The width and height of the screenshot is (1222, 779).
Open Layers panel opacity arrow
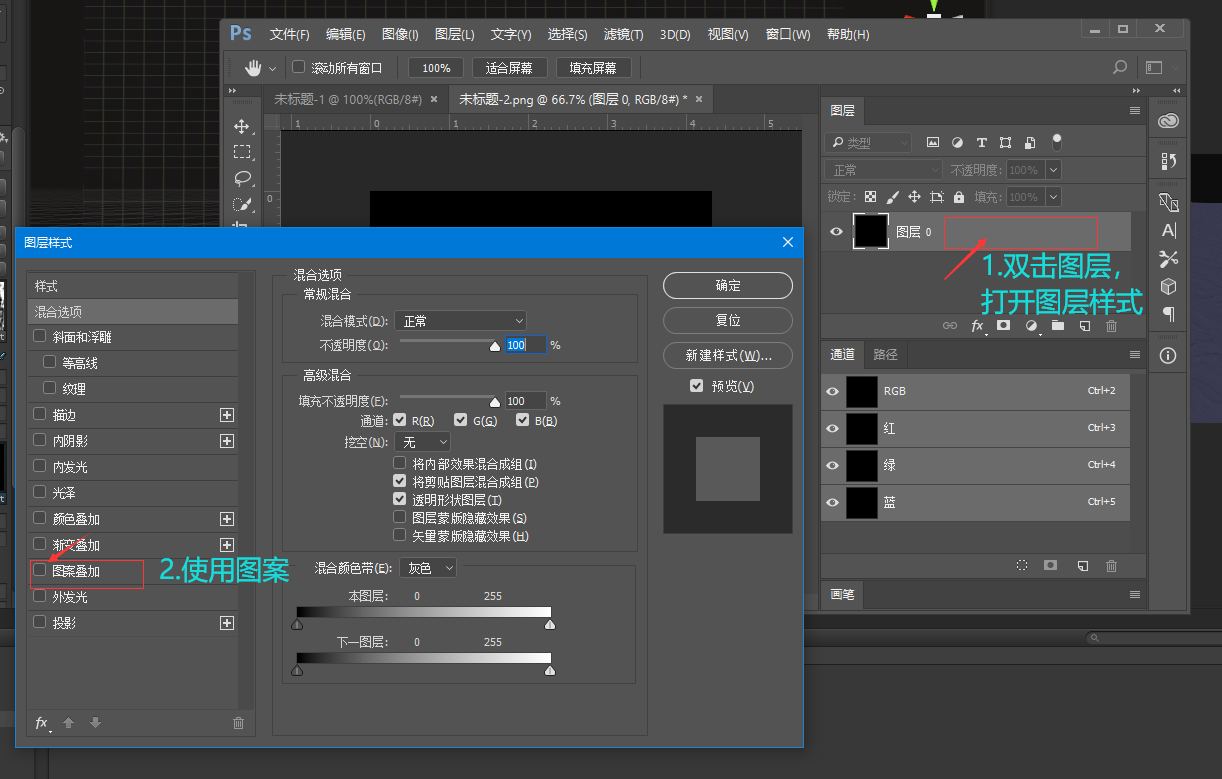(1054, 170)
